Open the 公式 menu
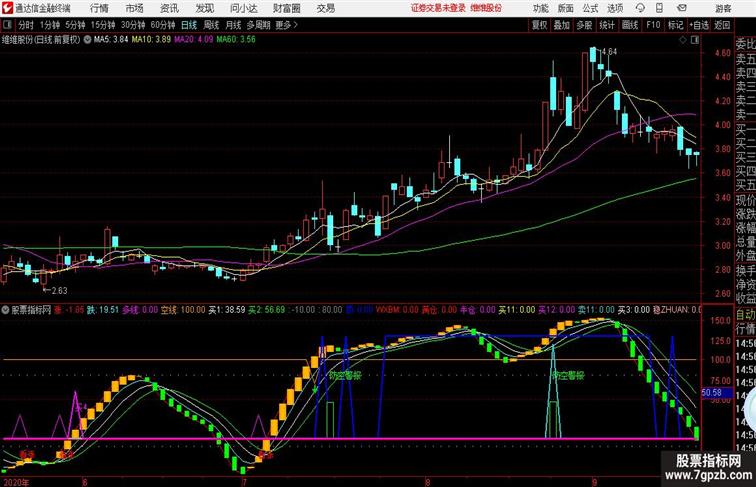The image size is (756, 487). 590,8
